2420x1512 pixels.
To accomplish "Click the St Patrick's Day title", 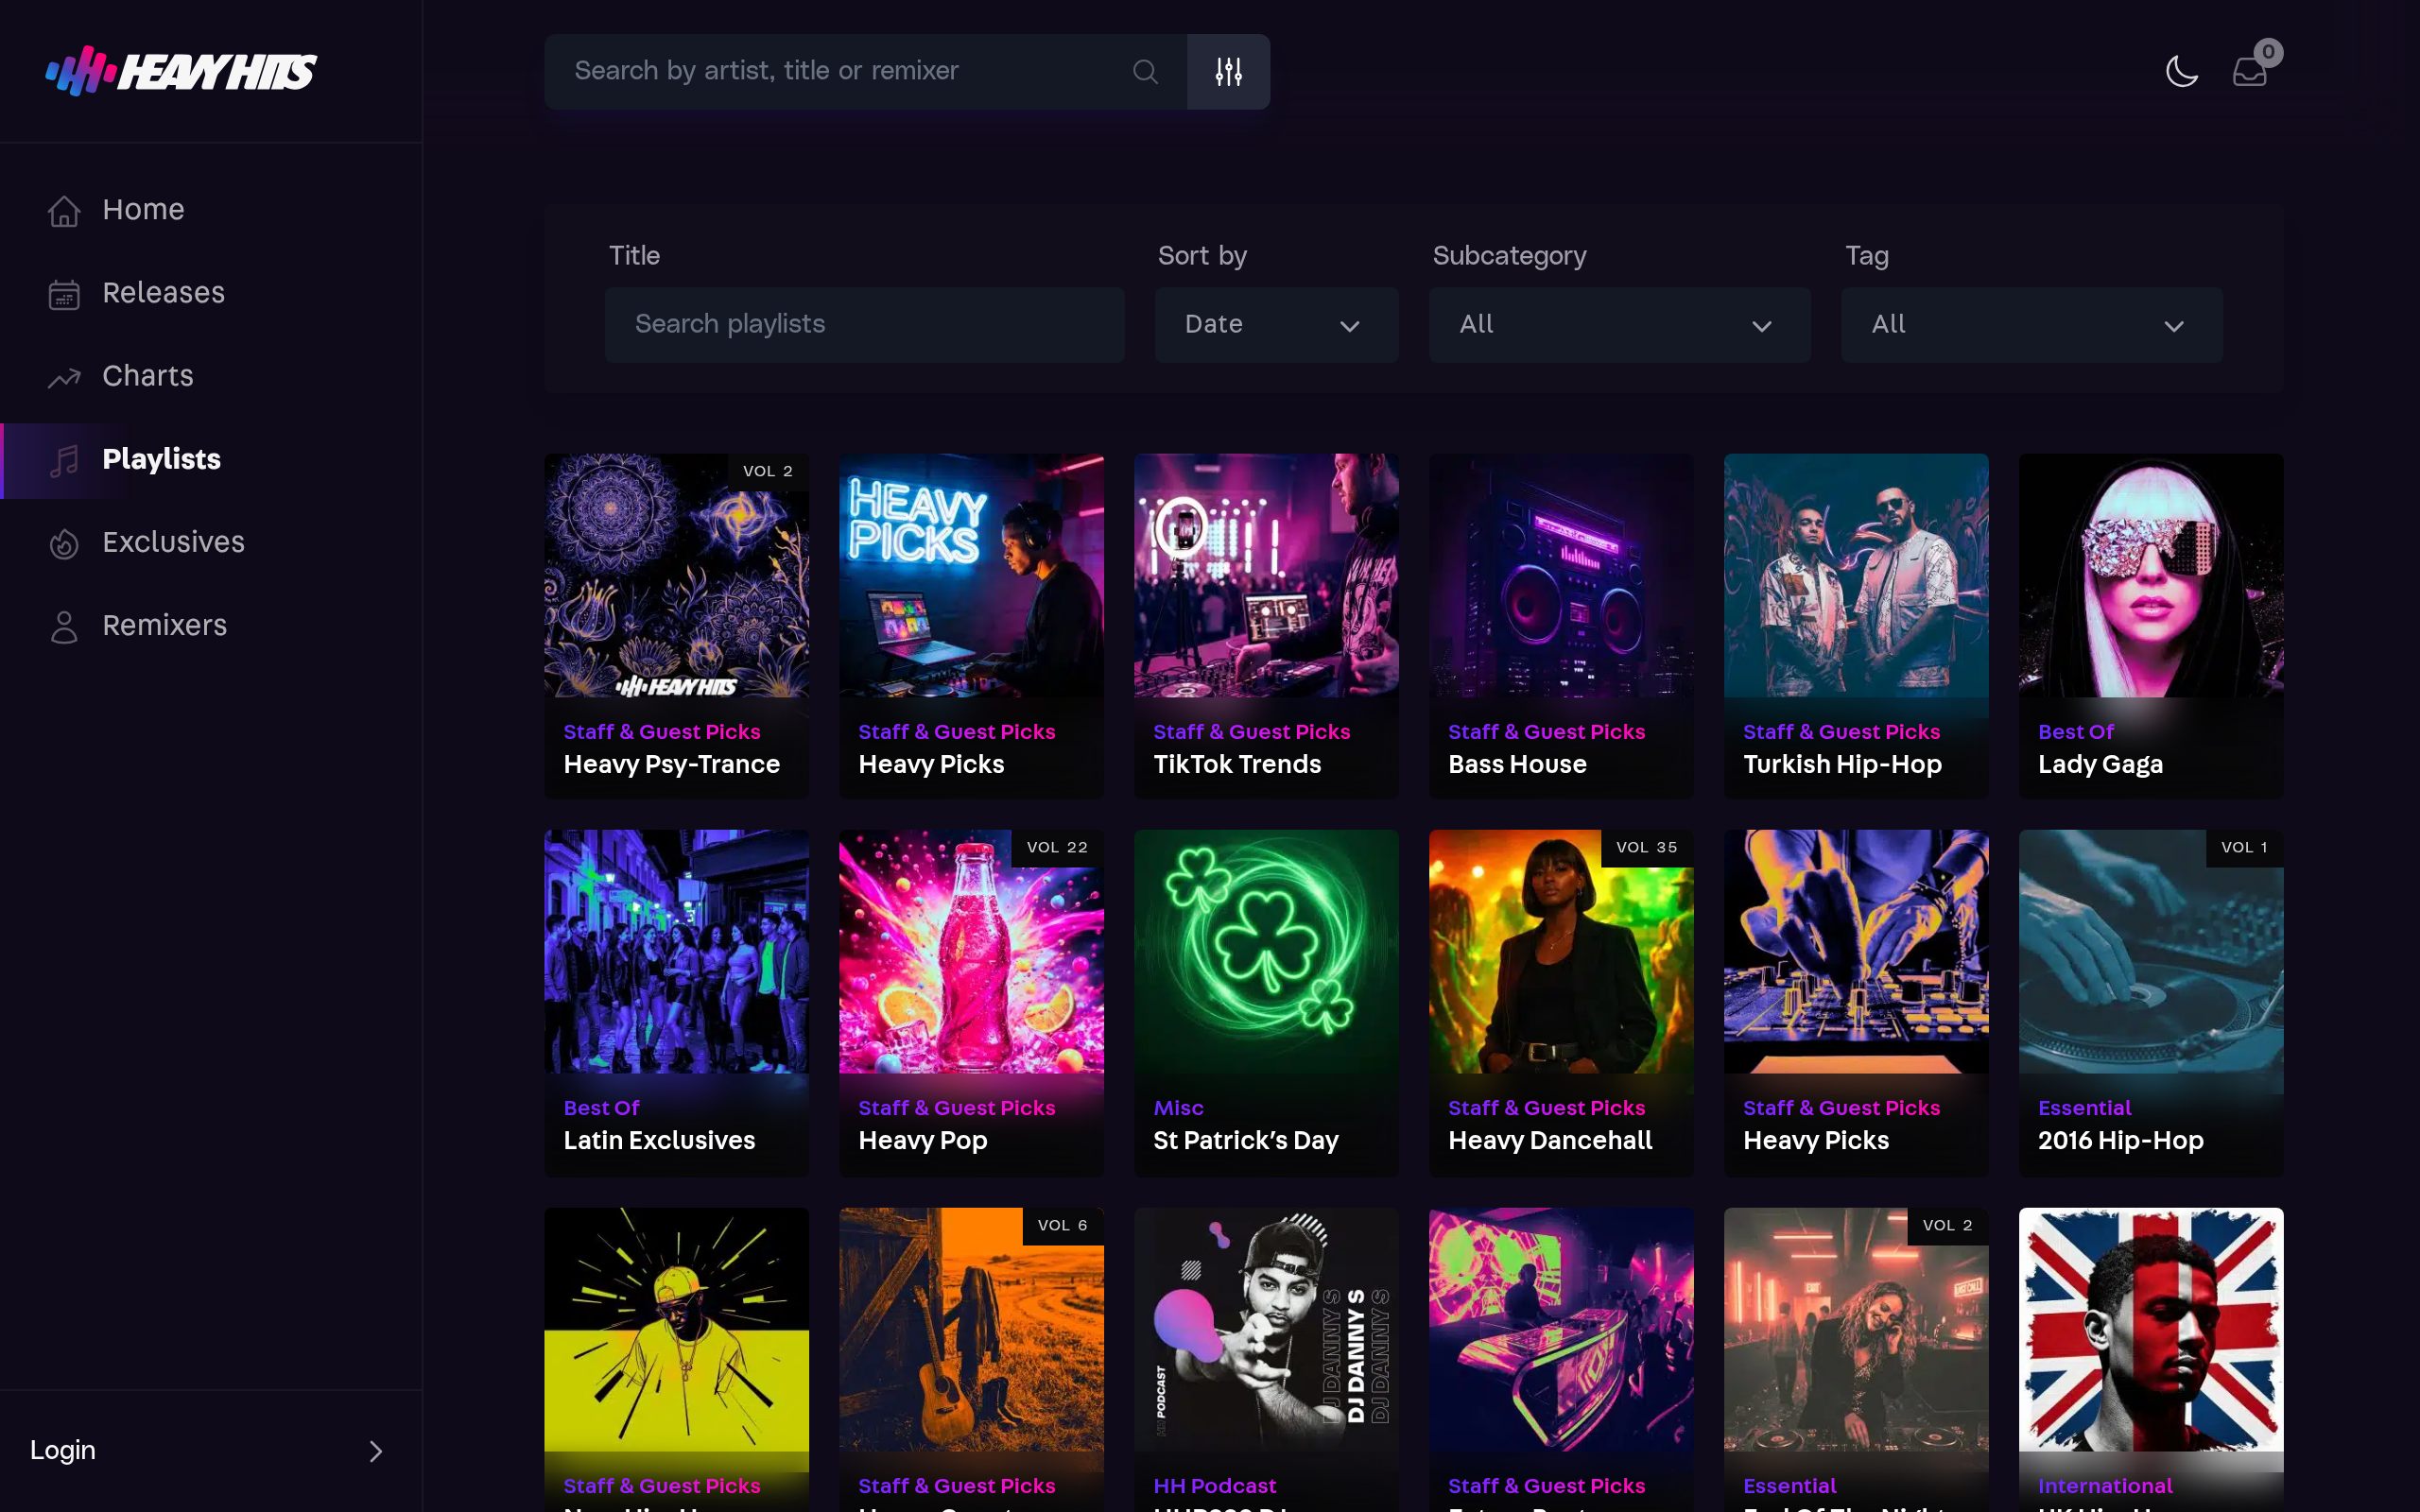I will click(1245, 1141).
